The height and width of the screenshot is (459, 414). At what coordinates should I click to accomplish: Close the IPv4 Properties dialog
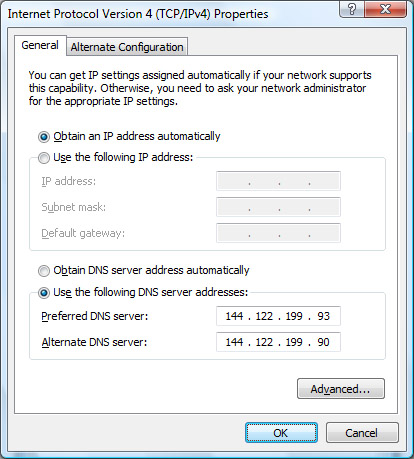click(x=385, y=9)
